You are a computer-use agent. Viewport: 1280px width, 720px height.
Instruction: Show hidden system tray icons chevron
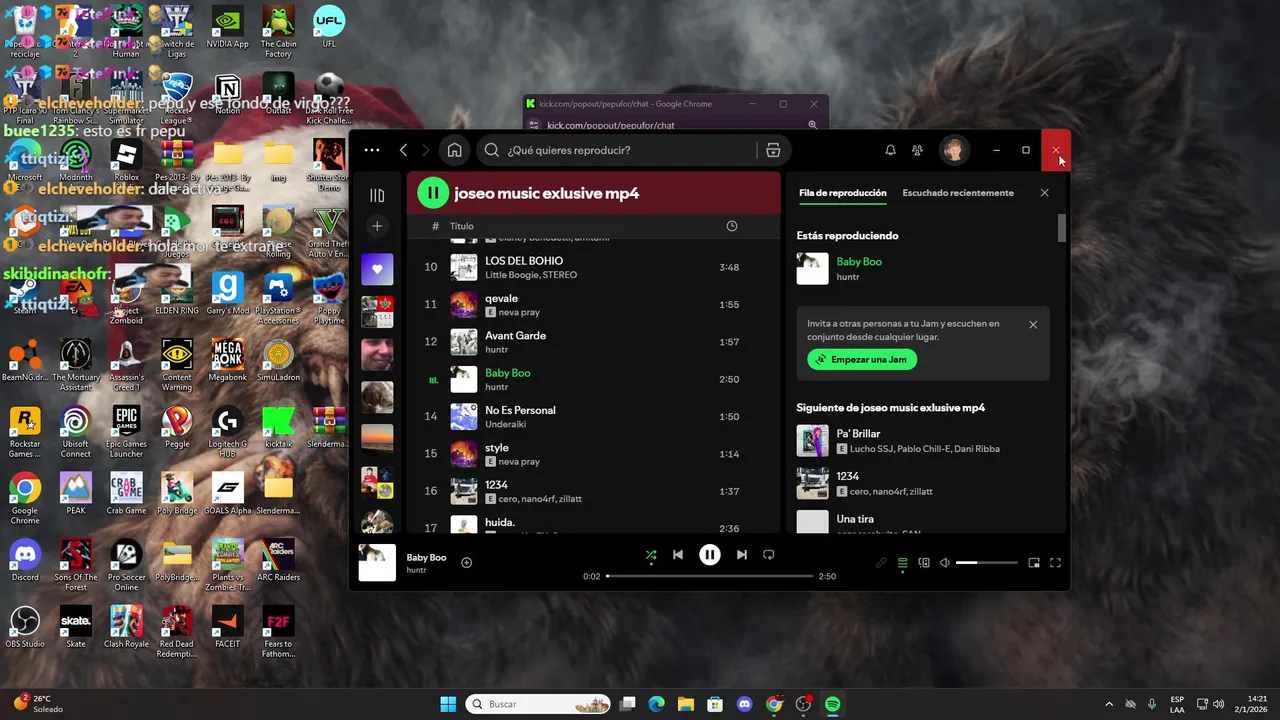click(1108, 704)
